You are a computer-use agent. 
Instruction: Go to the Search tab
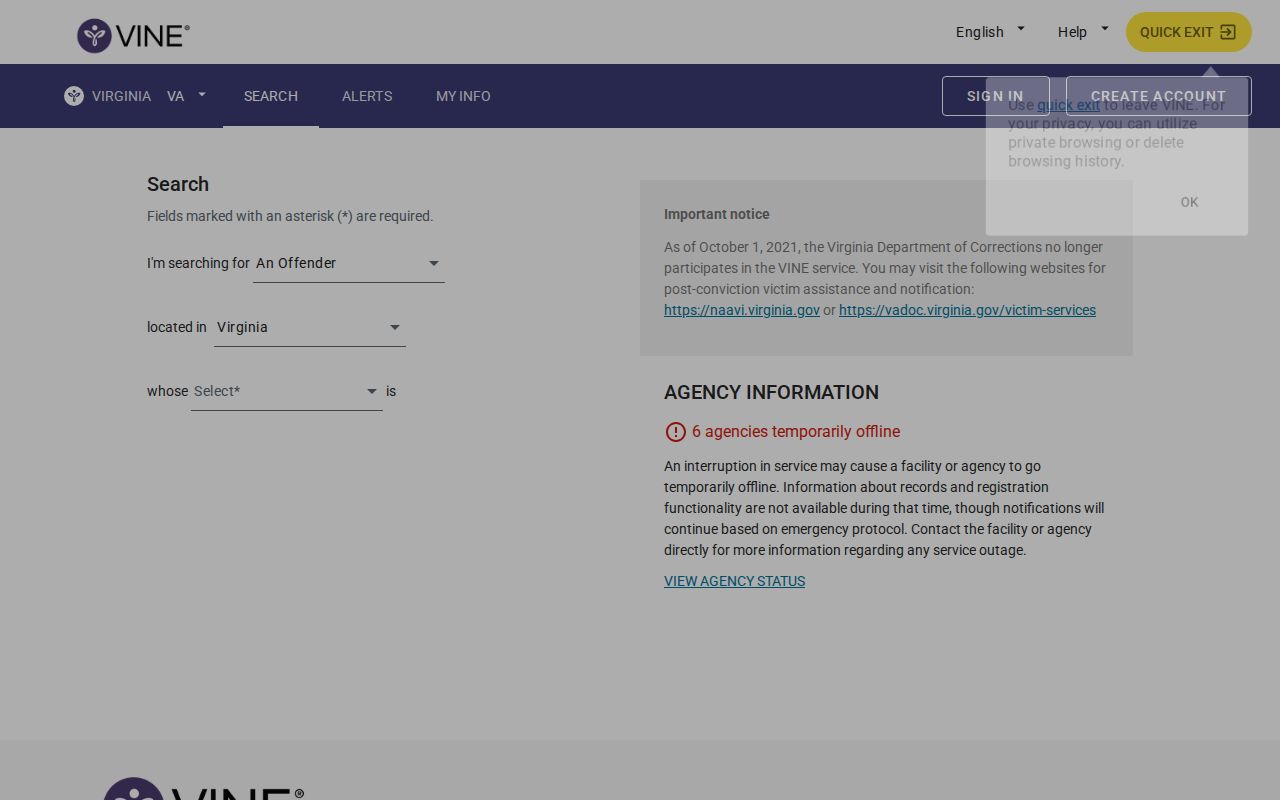point(271,96)
